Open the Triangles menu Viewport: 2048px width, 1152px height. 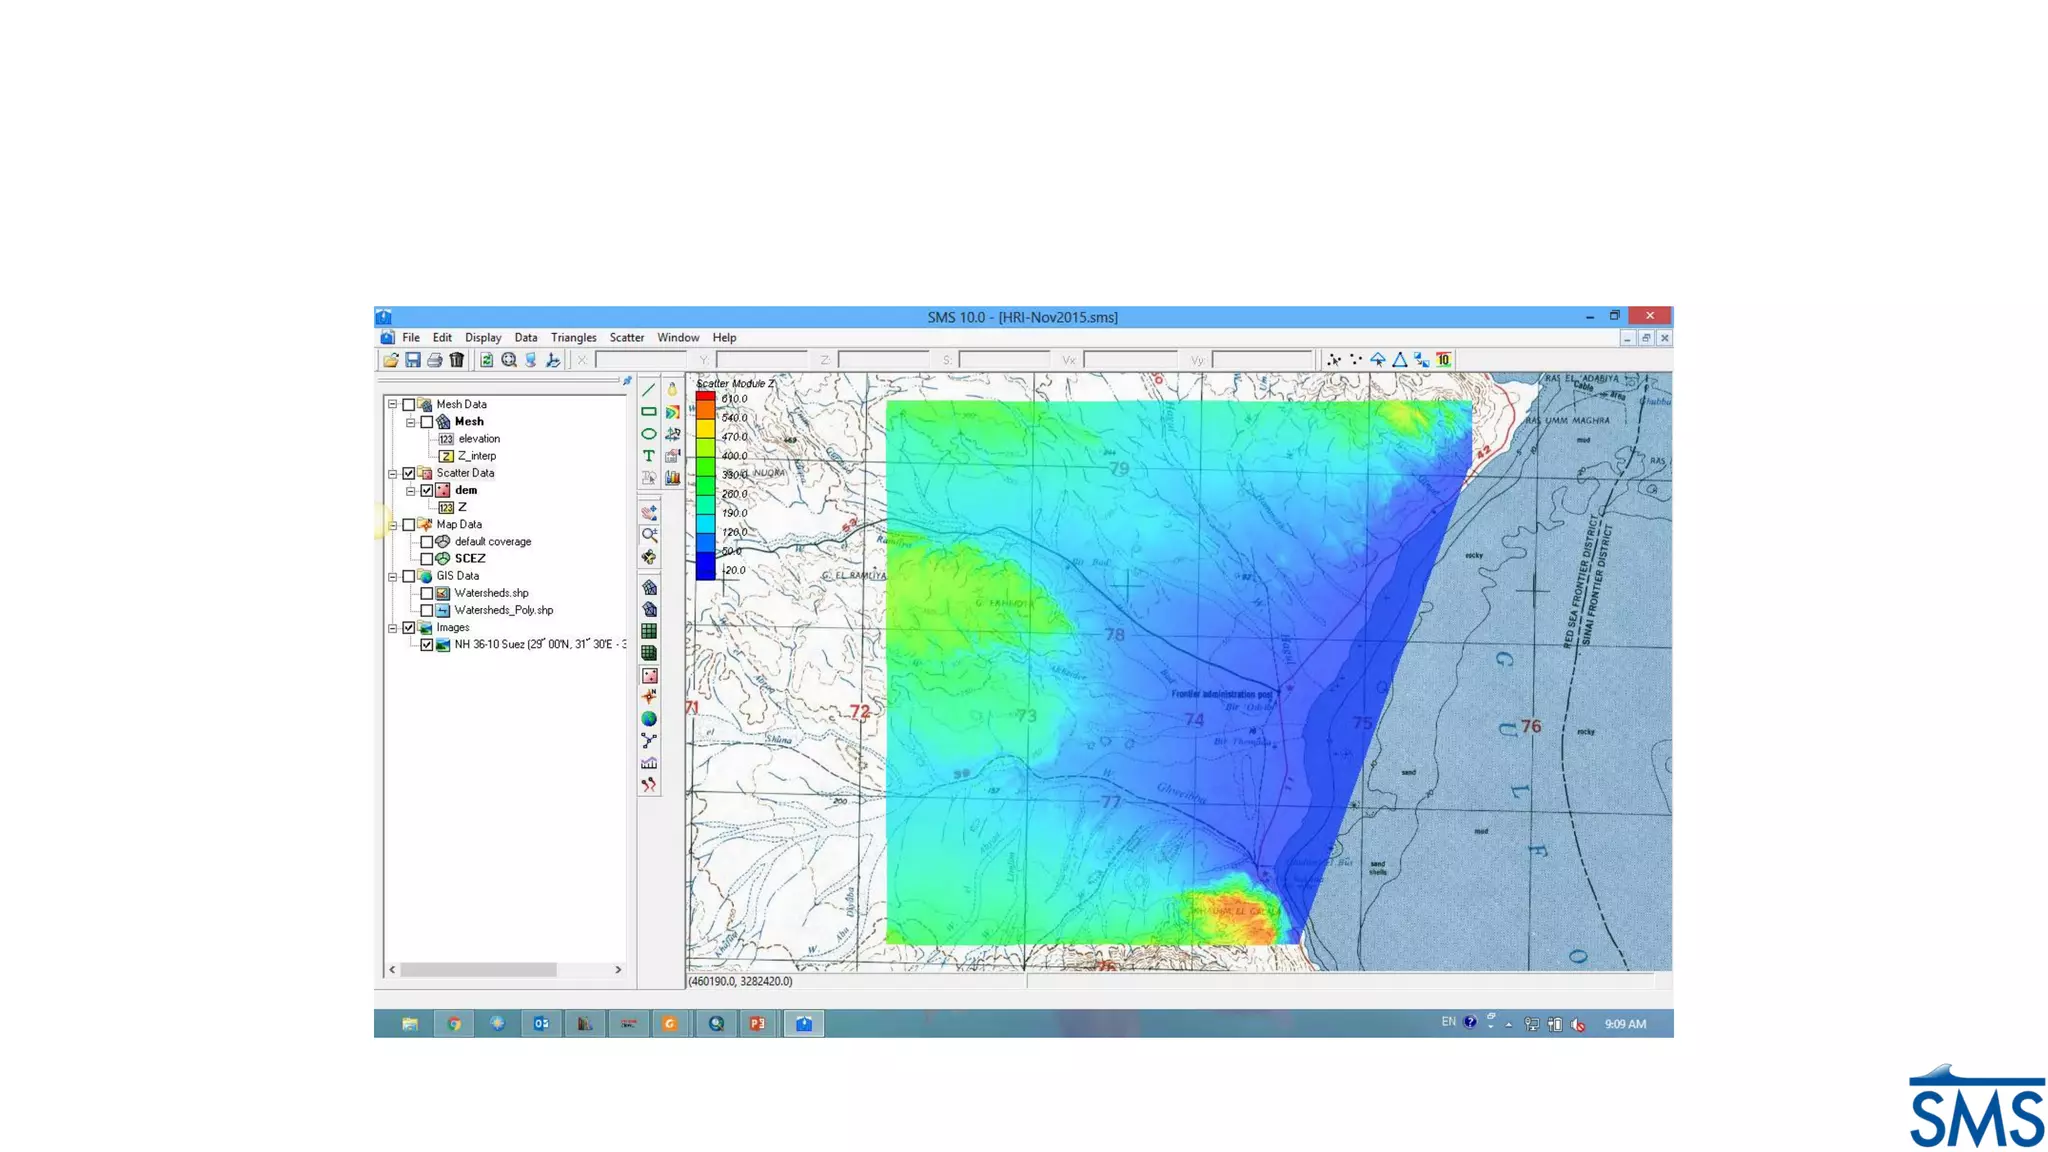(573, 338)
